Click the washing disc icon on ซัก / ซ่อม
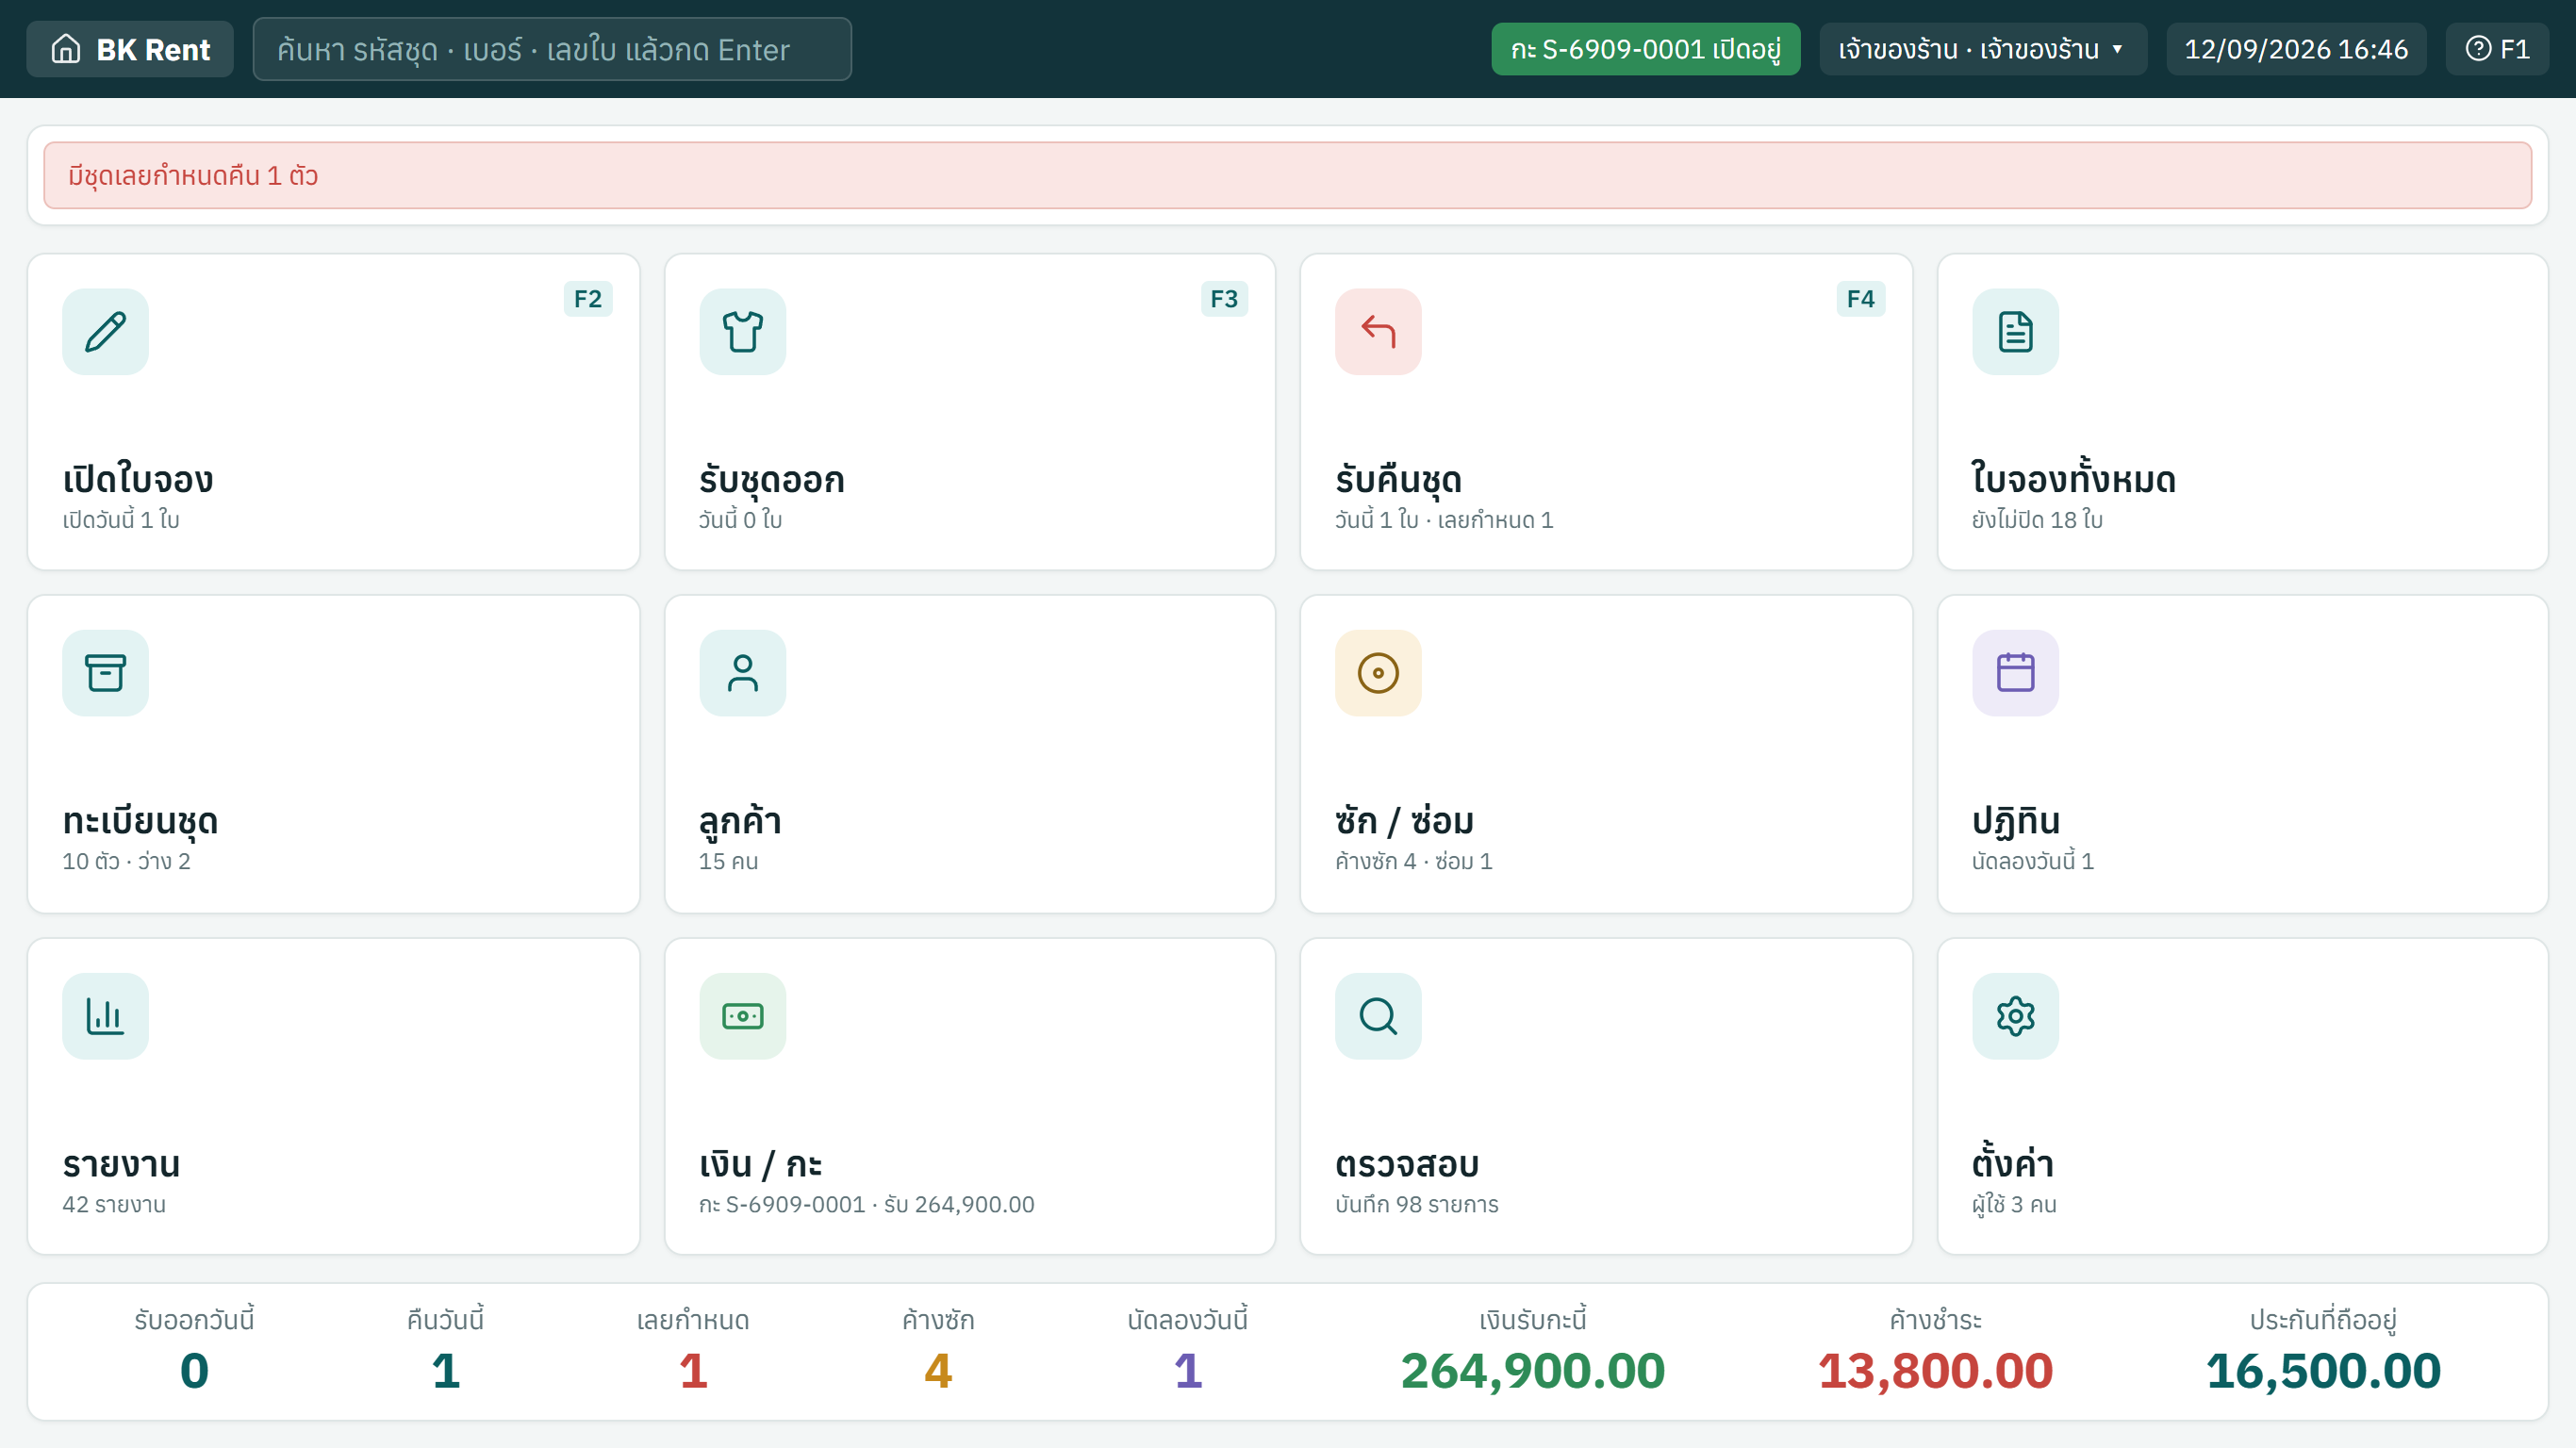Viewport: 2576px width, 1448px height. point(1378,673)
